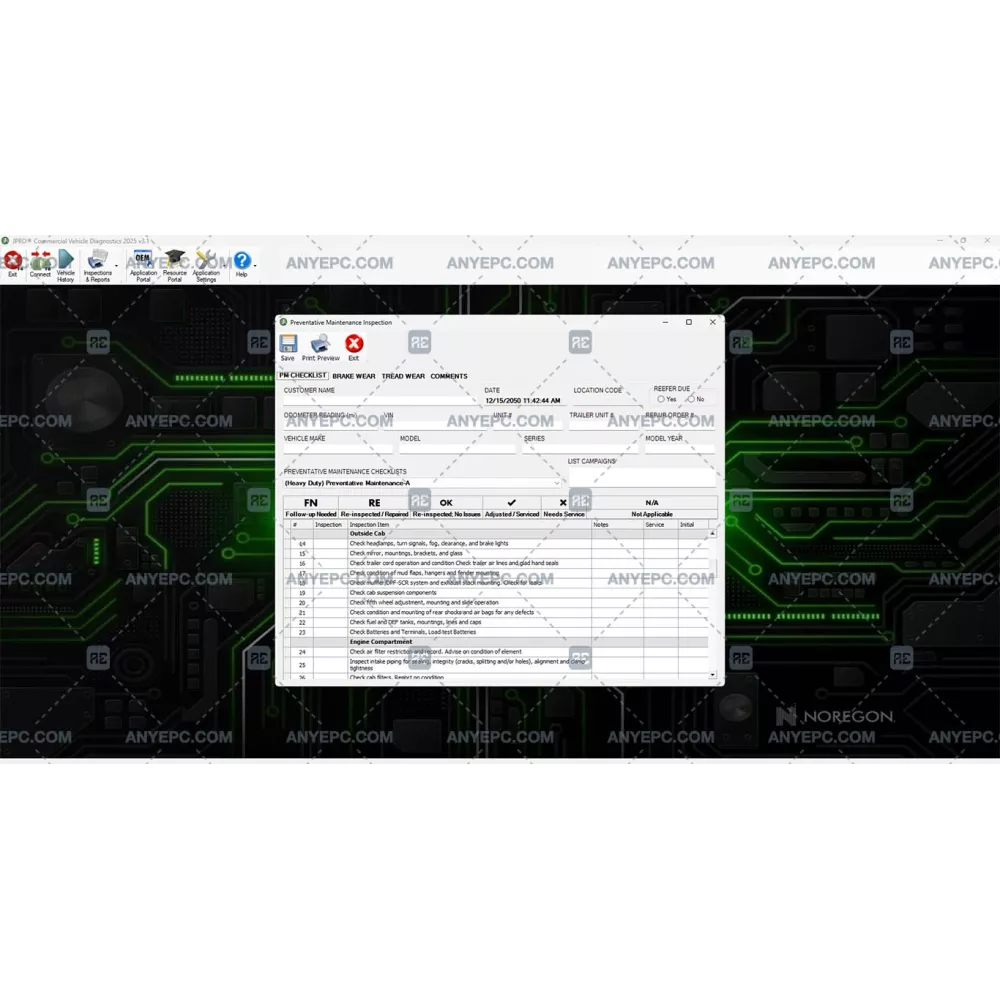This screenshot has width=1000, height=1000.
Task: Exit the Preventative Maintenance Inspection dialog
Action: [354, 347]
